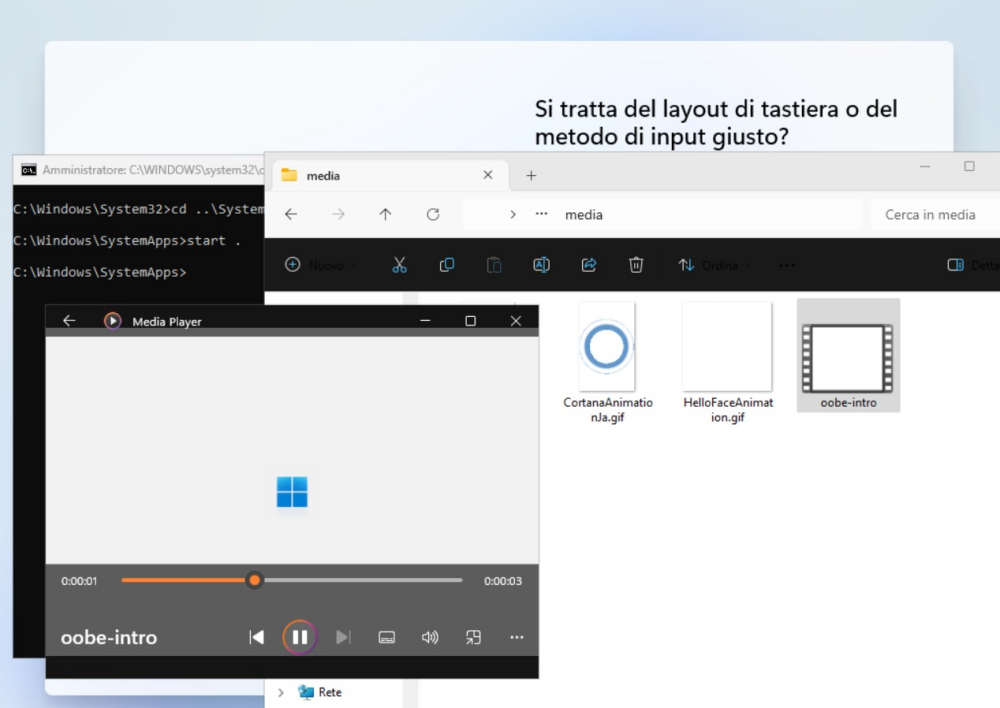The width and height of the screenshot is (1000, 708).
Task: Click the Command Prompt prompt line C:\Windows\SystemApps>
Action: tap(100, 272)
